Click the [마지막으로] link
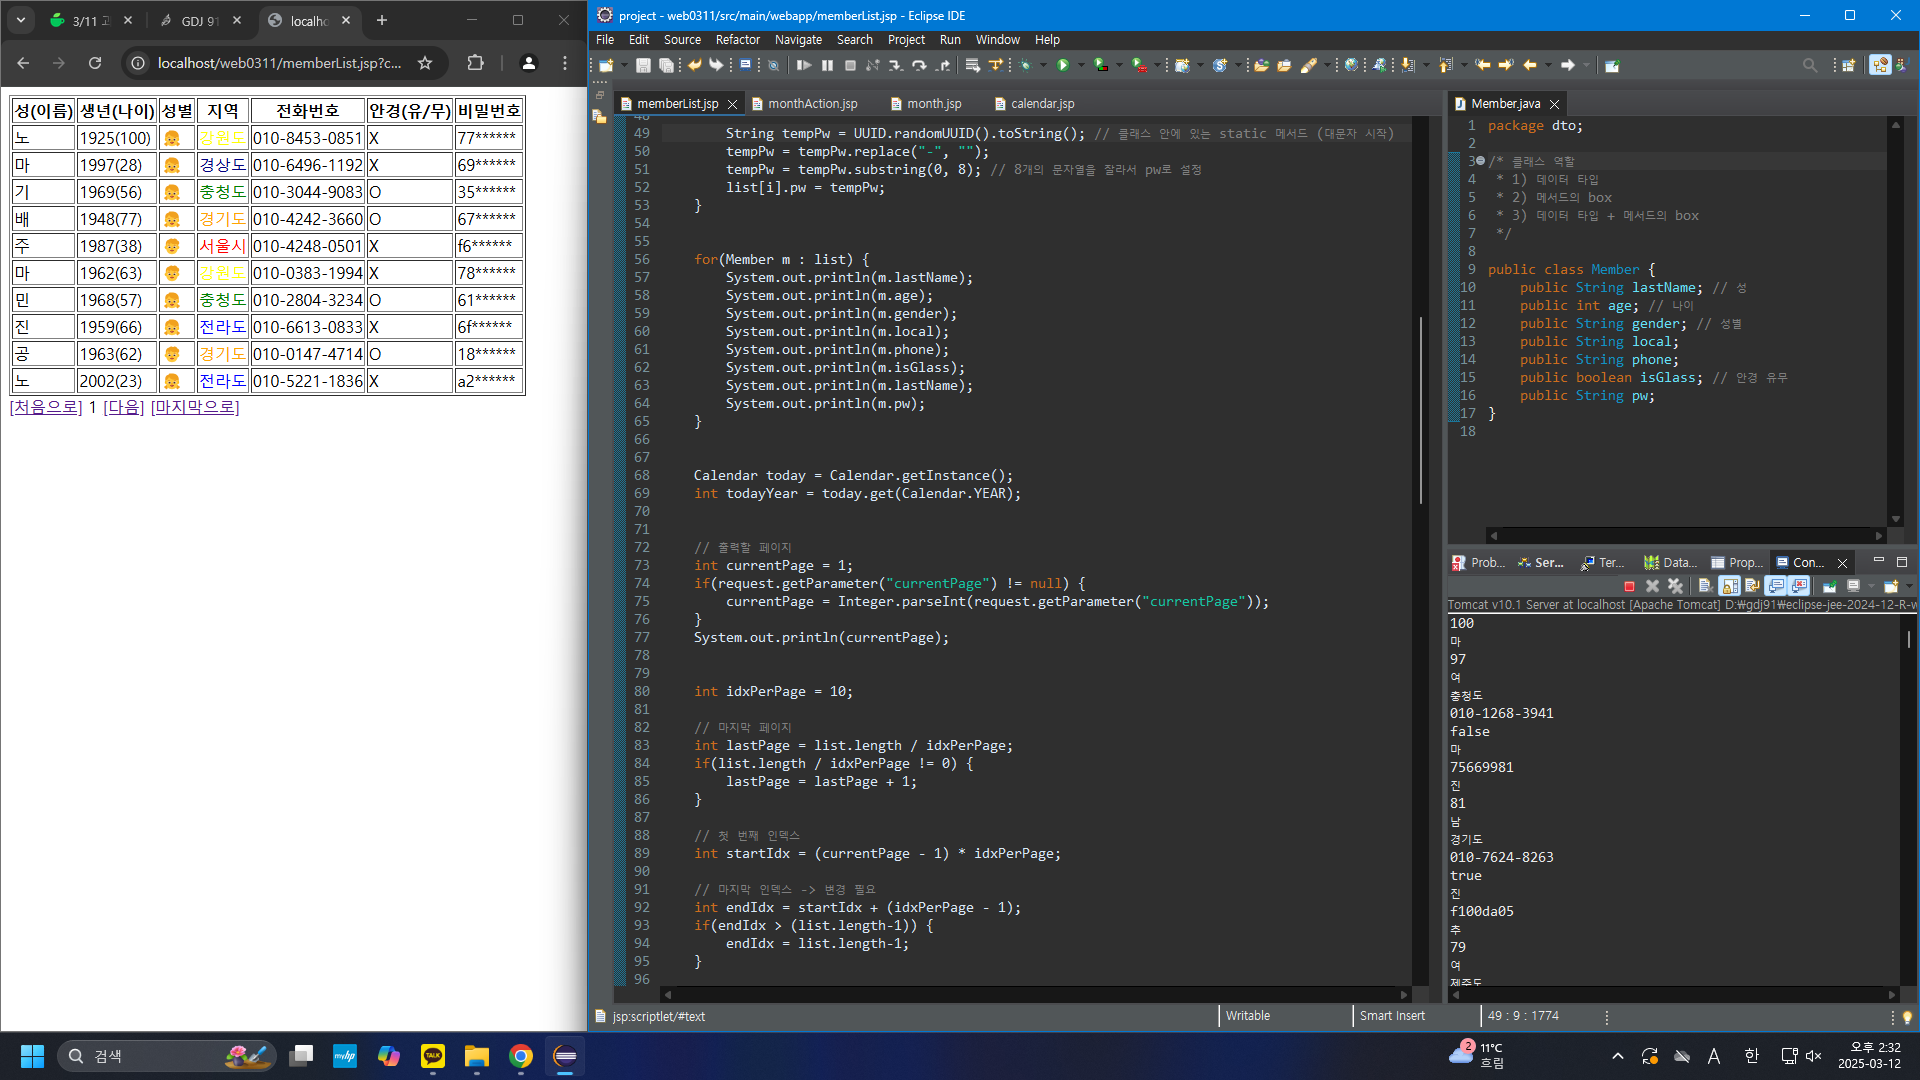The height and width of the screenshot is (1080, 1920). tap(195, 407)
